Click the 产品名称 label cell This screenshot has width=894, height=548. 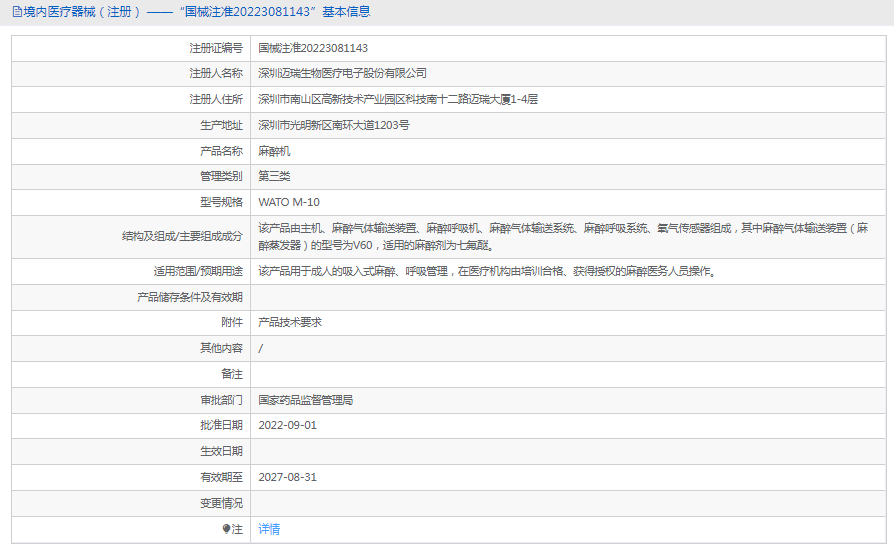(x=131, y=152)
